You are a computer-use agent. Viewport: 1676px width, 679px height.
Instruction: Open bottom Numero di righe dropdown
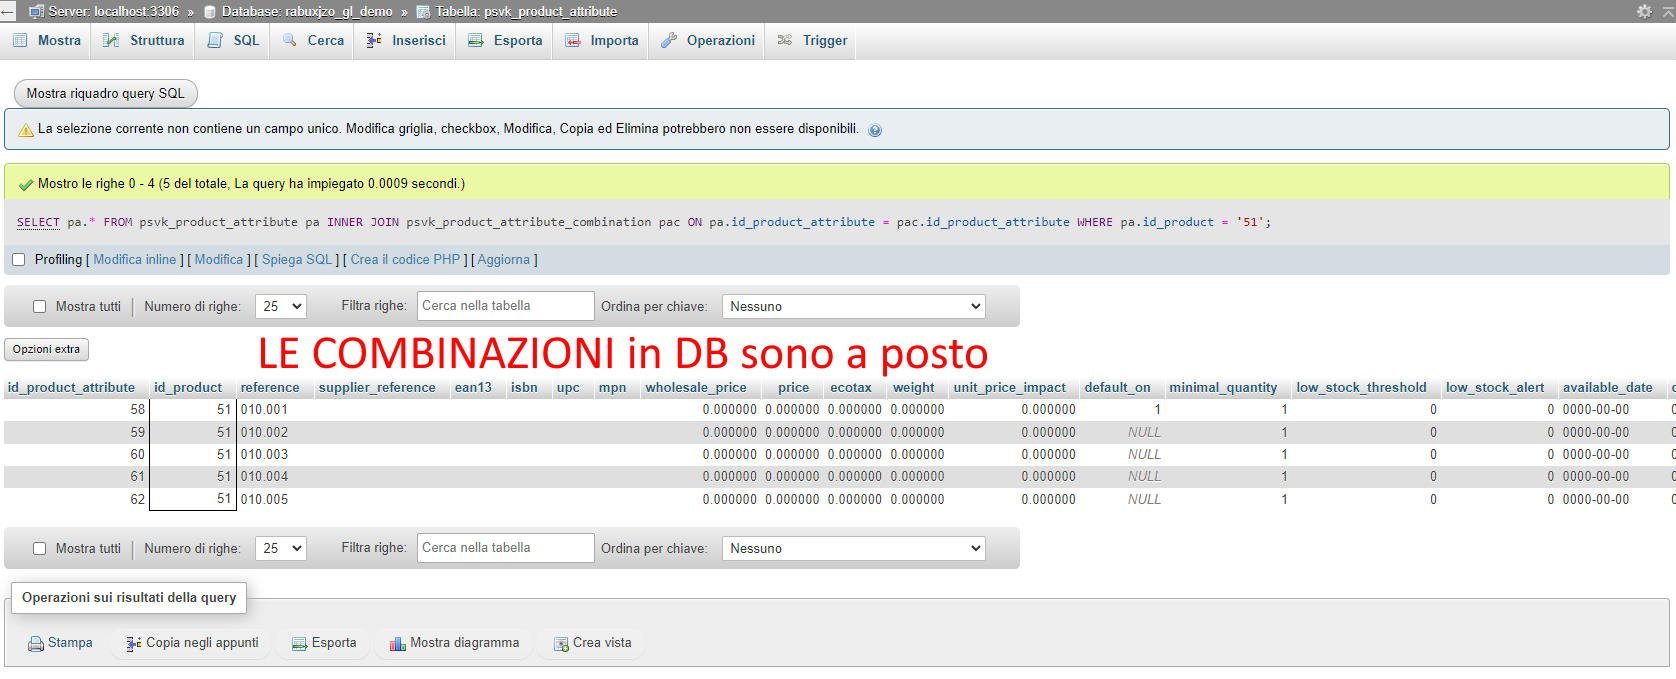point(281,549)
